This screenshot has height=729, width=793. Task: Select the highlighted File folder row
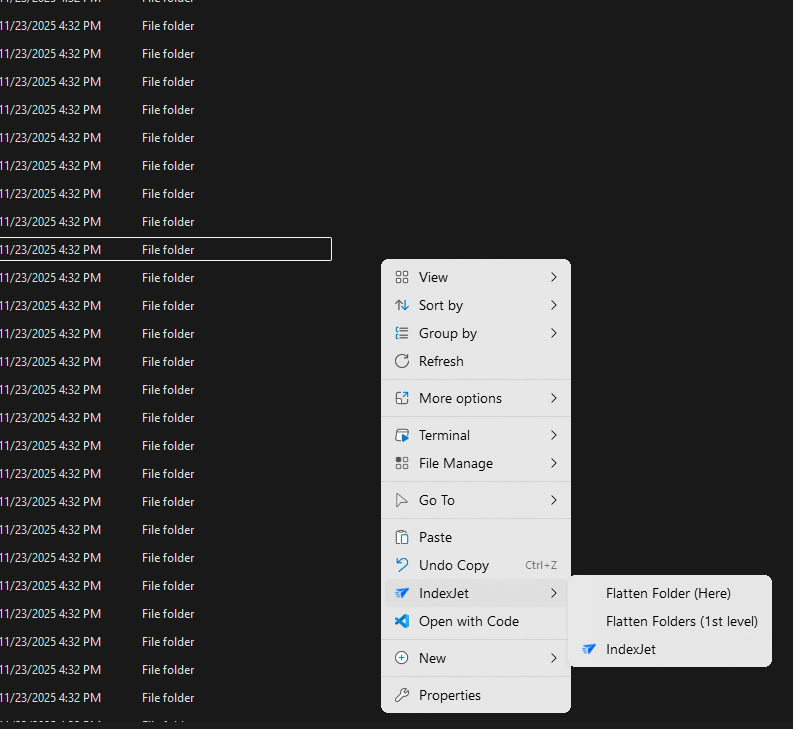pos(165,250)
